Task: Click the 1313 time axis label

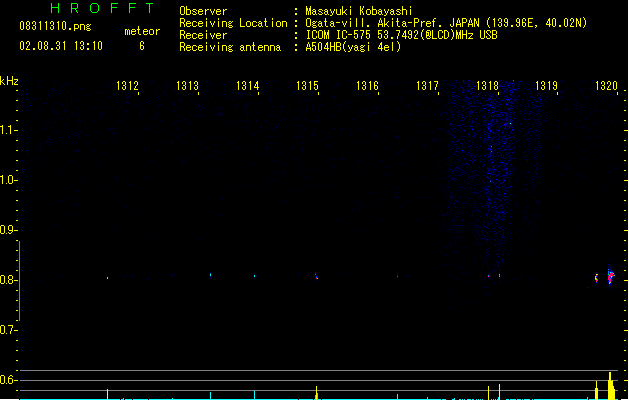Action: click(x=187, y=86)
